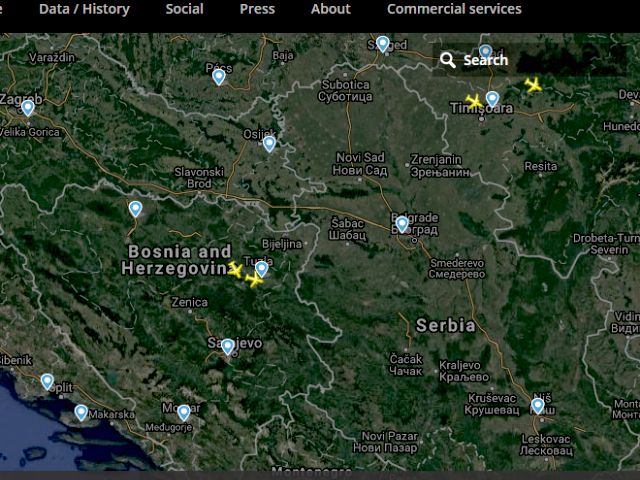Click the Čačak city label
Image resolution: width=640 pixels, height=480 pixels.
coord(406,365)
